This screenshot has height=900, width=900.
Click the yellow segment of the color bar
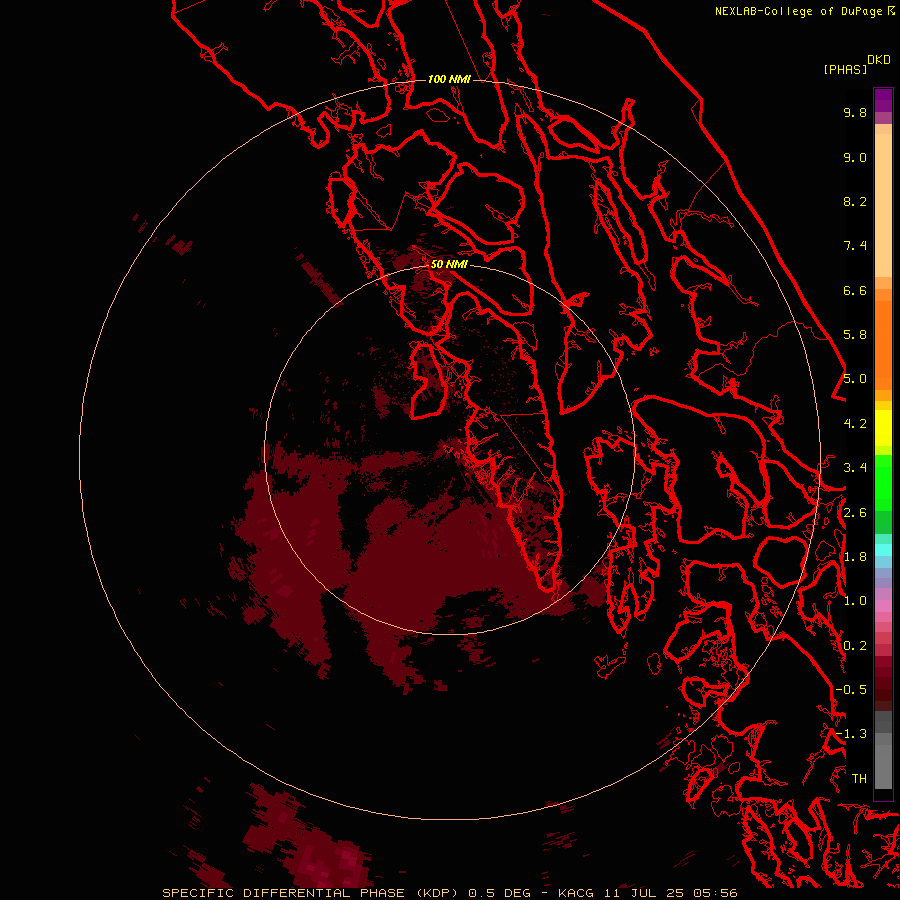(883, 428)
